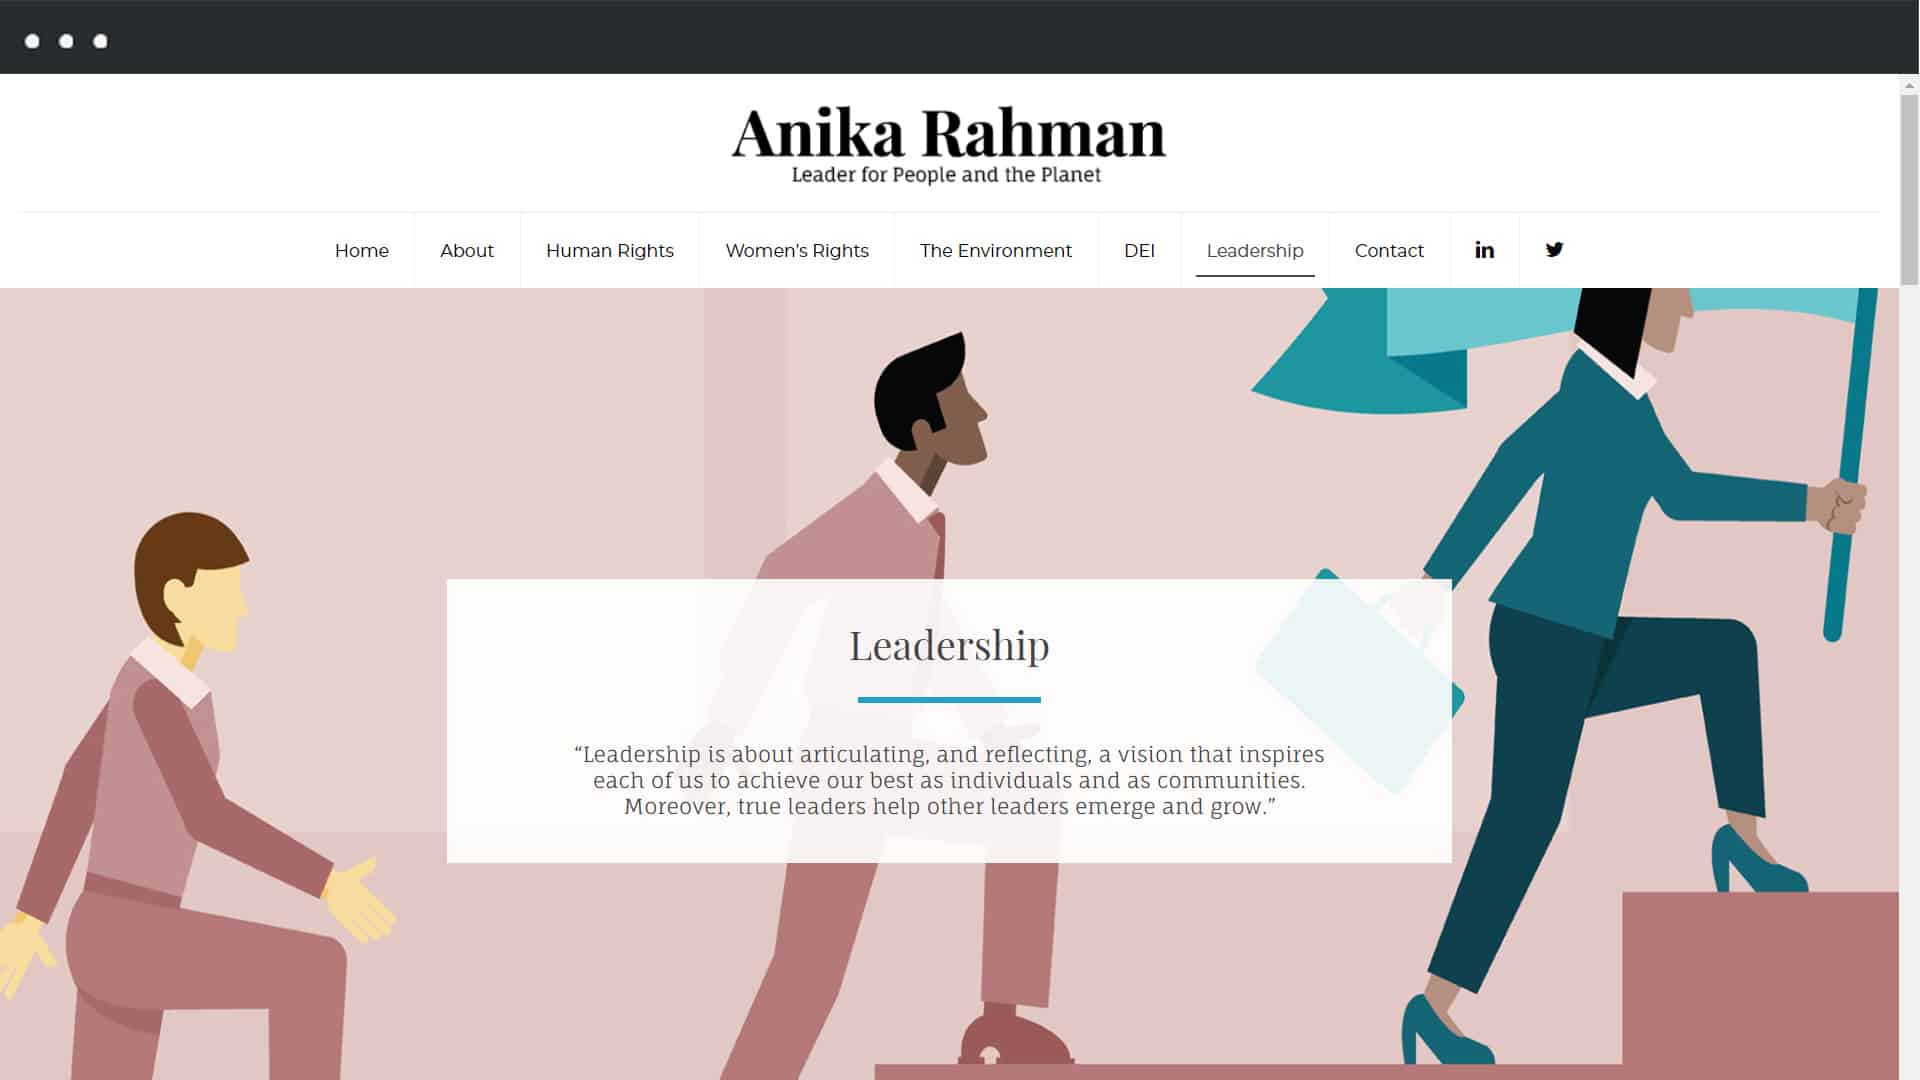The height and width of the screenshot is (1080, 1920).
Task: Click the third window dot in title bar
Action: coord(100,41)
